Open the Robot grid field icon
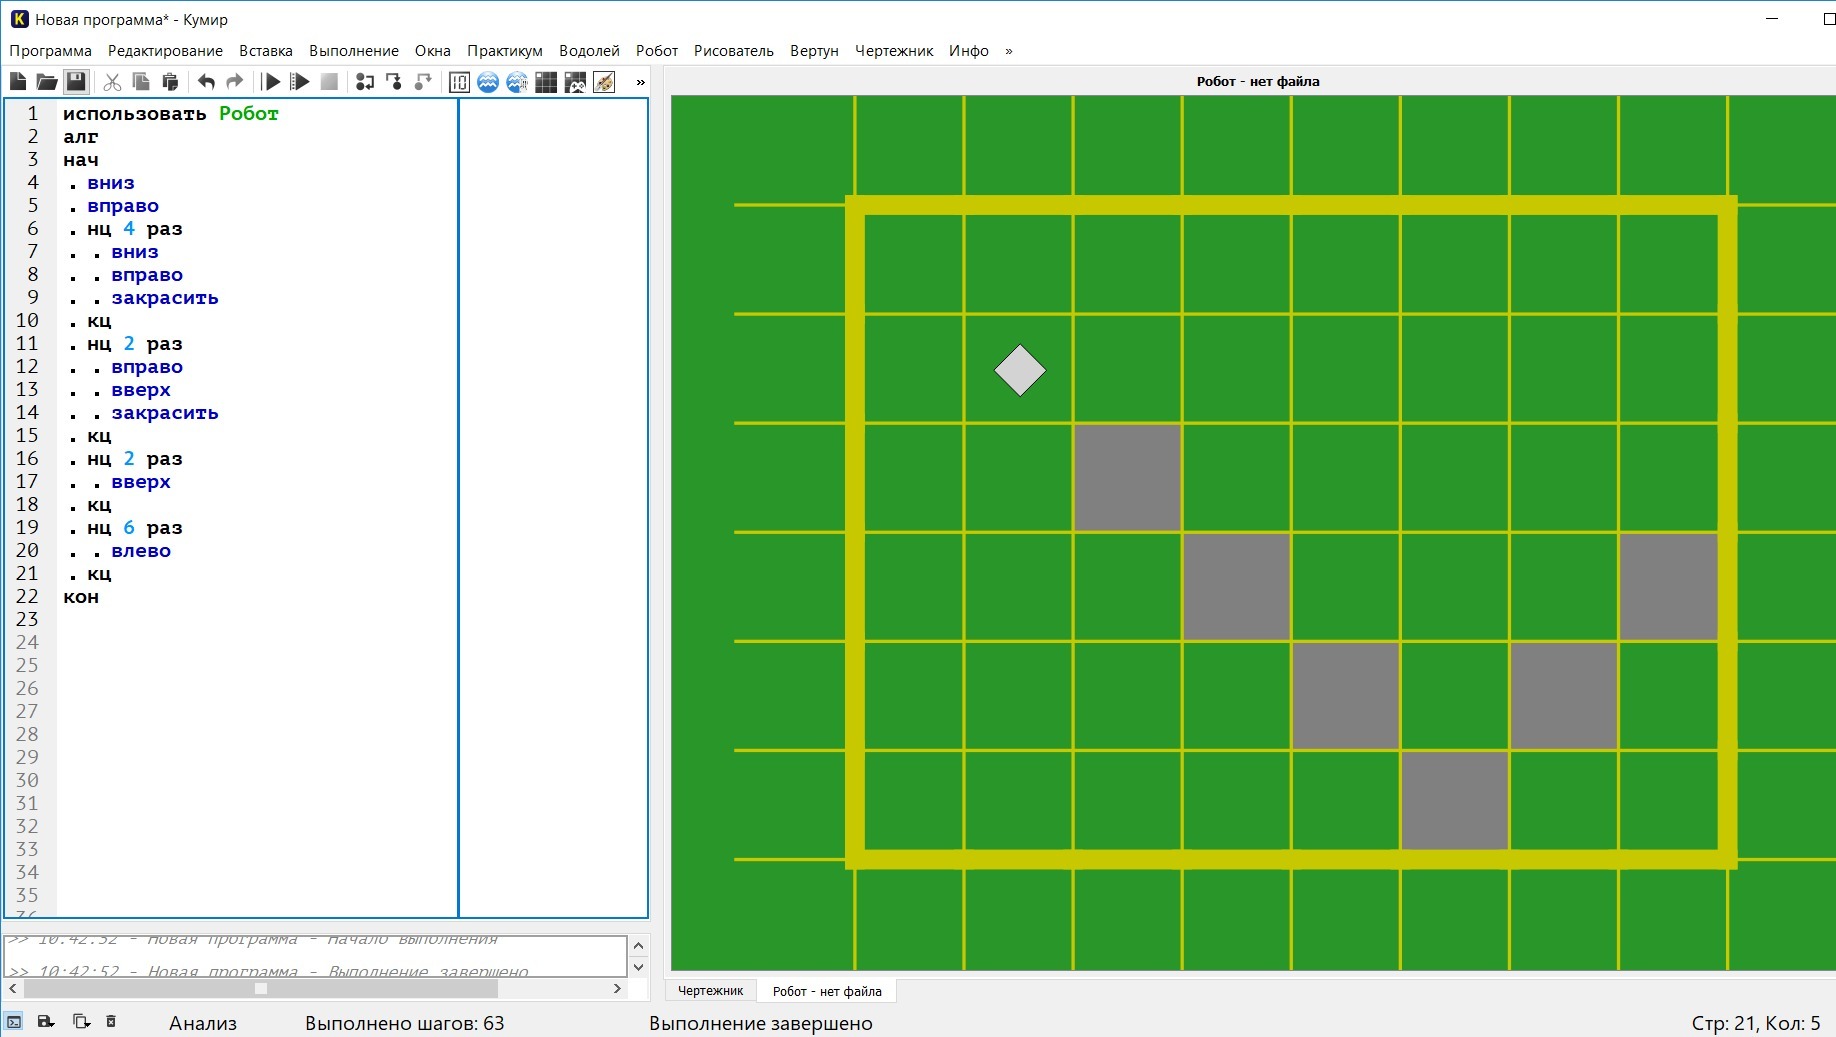Viewport: 1836px width, 1037px height. tap(546, 82)
